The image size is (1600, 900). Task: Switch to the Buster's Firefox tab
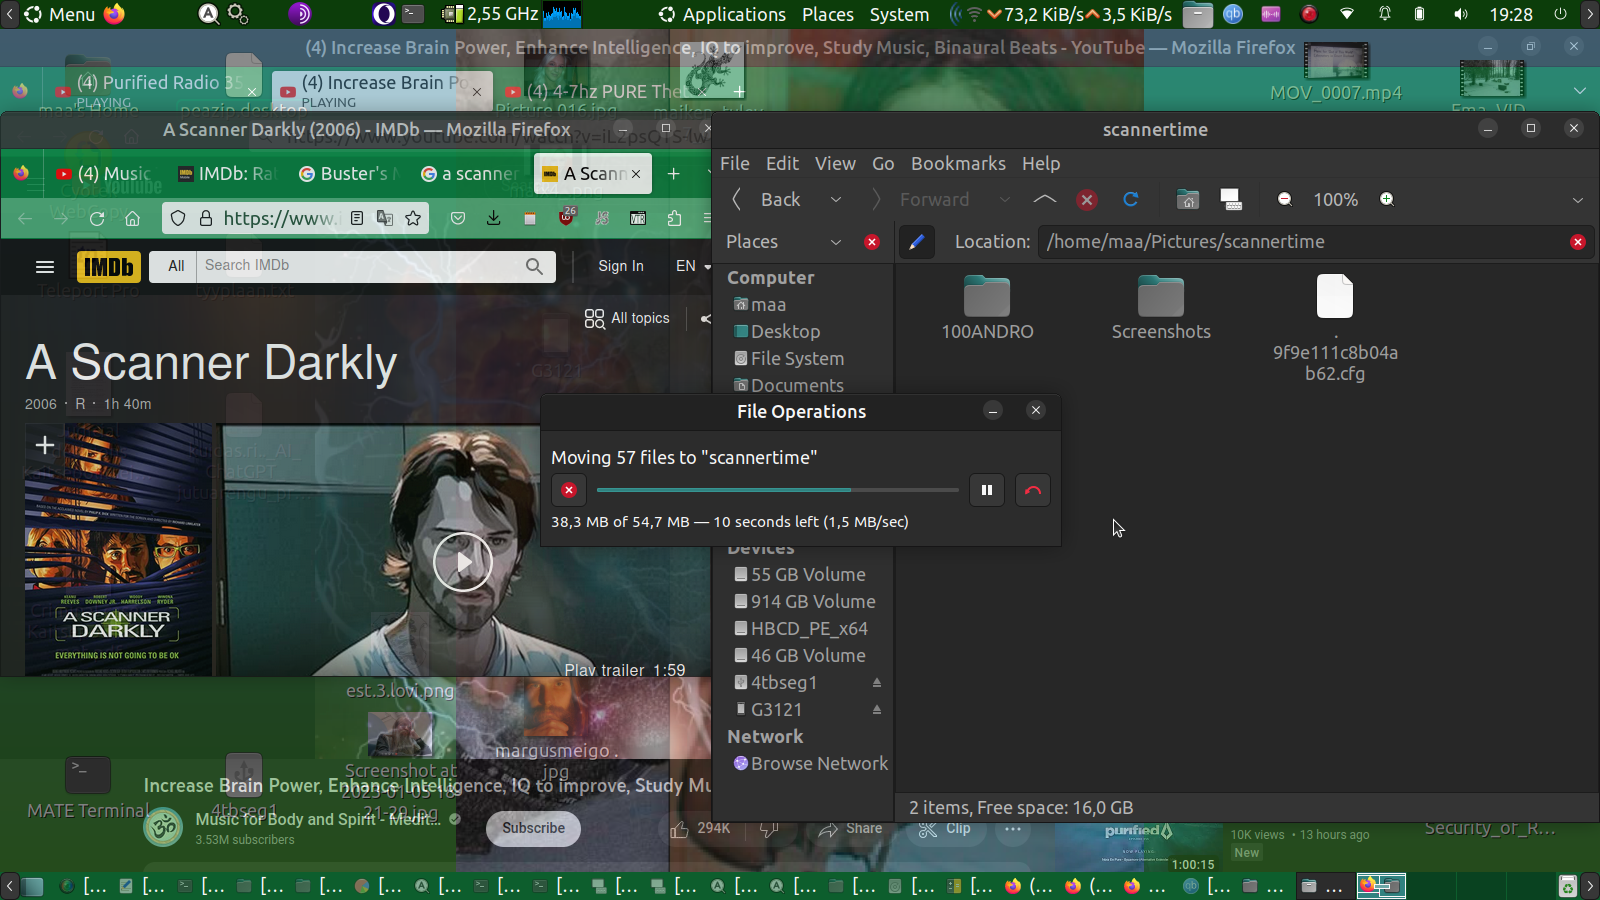[350, 174]
